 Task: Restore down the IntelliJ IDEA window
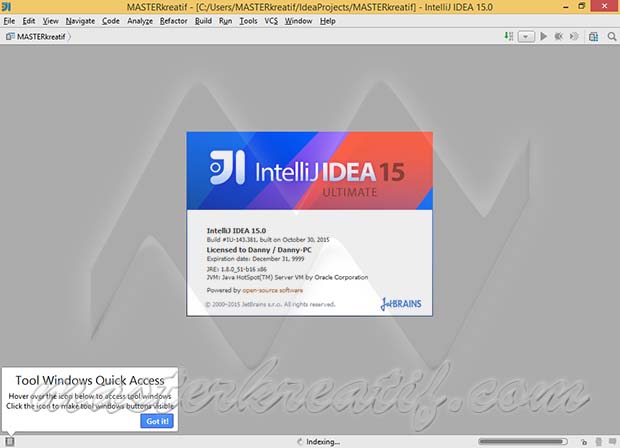tap(581, 6)
